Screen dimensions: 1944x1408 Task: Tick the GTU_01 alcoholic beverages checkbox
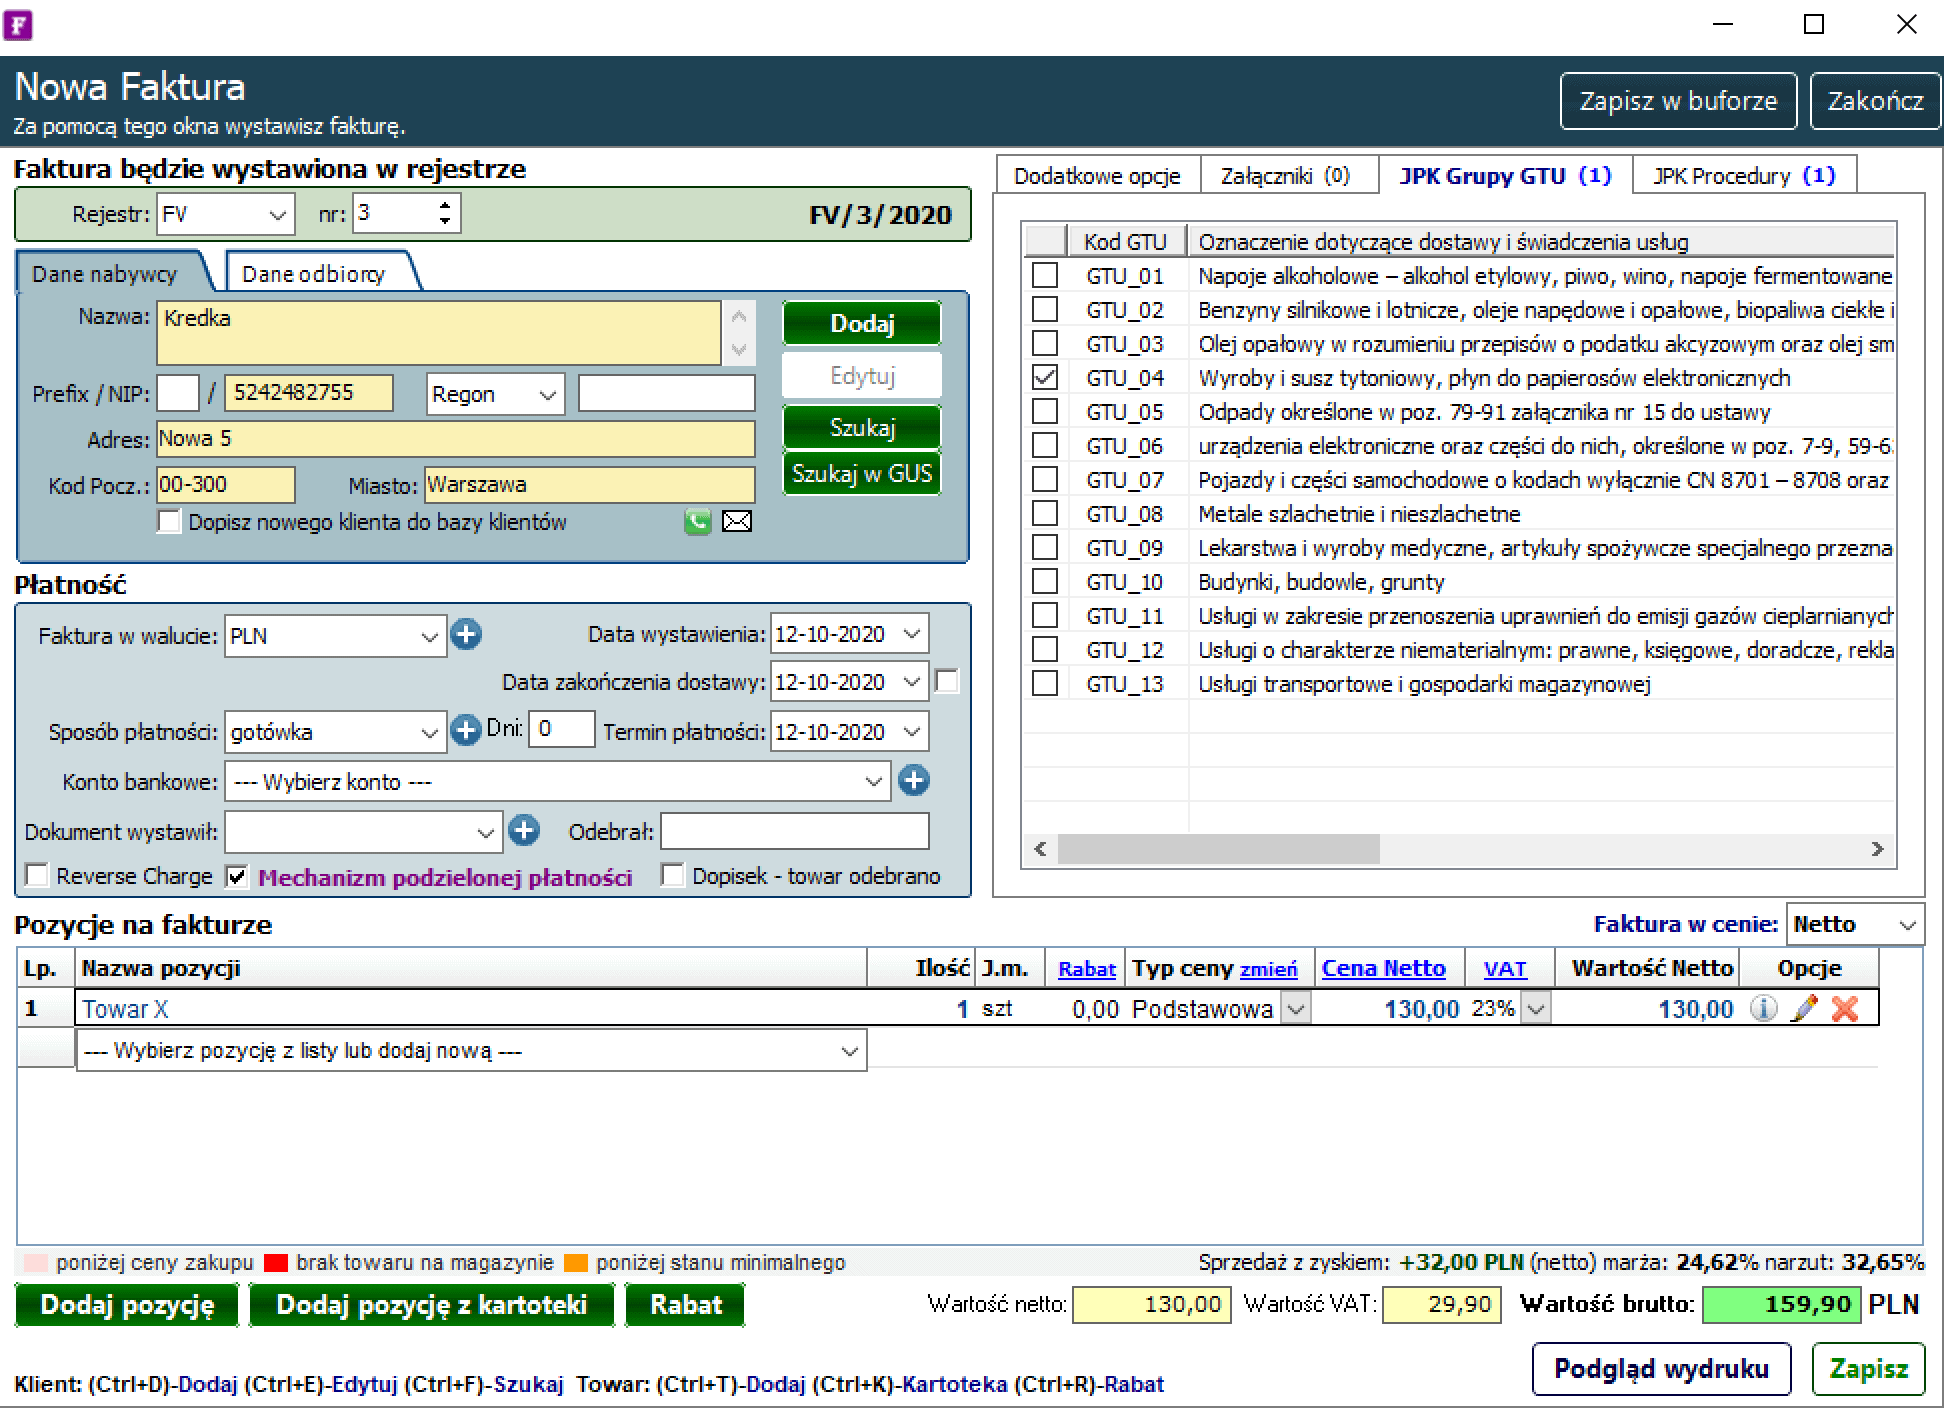[1045, 275]
